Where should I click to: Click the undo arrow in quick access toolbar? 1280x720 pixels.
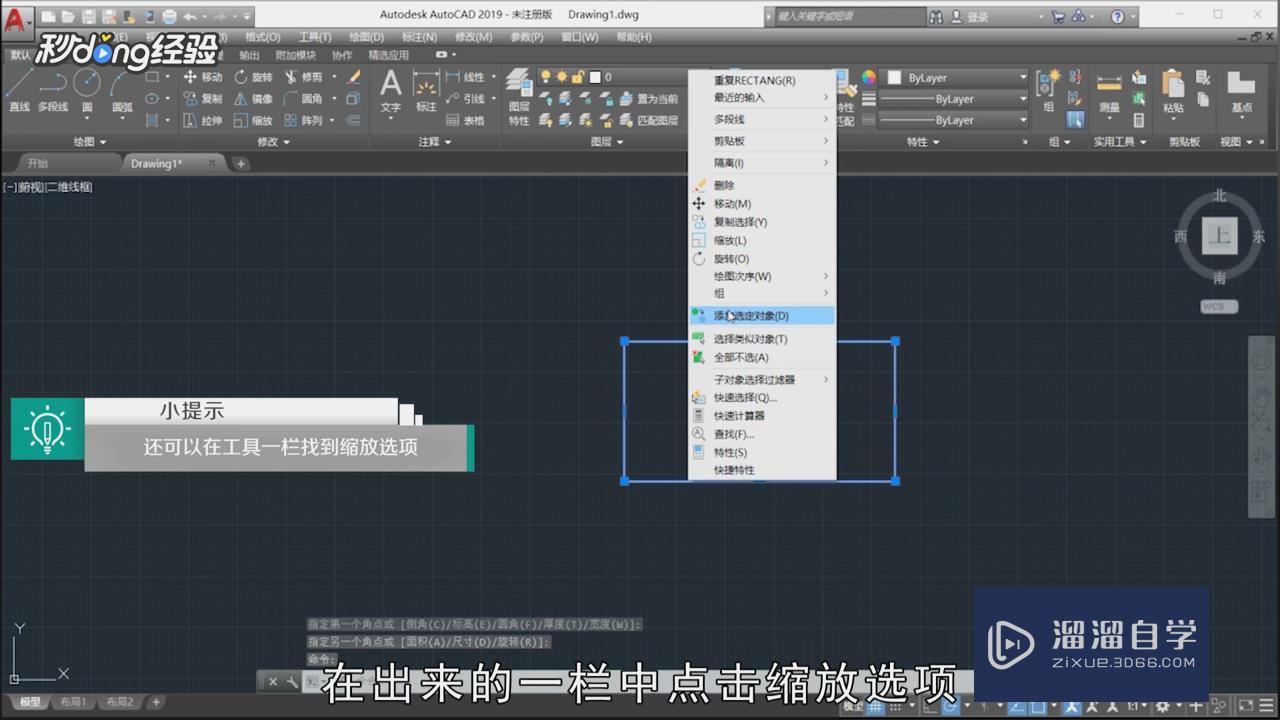pos(190,17)
